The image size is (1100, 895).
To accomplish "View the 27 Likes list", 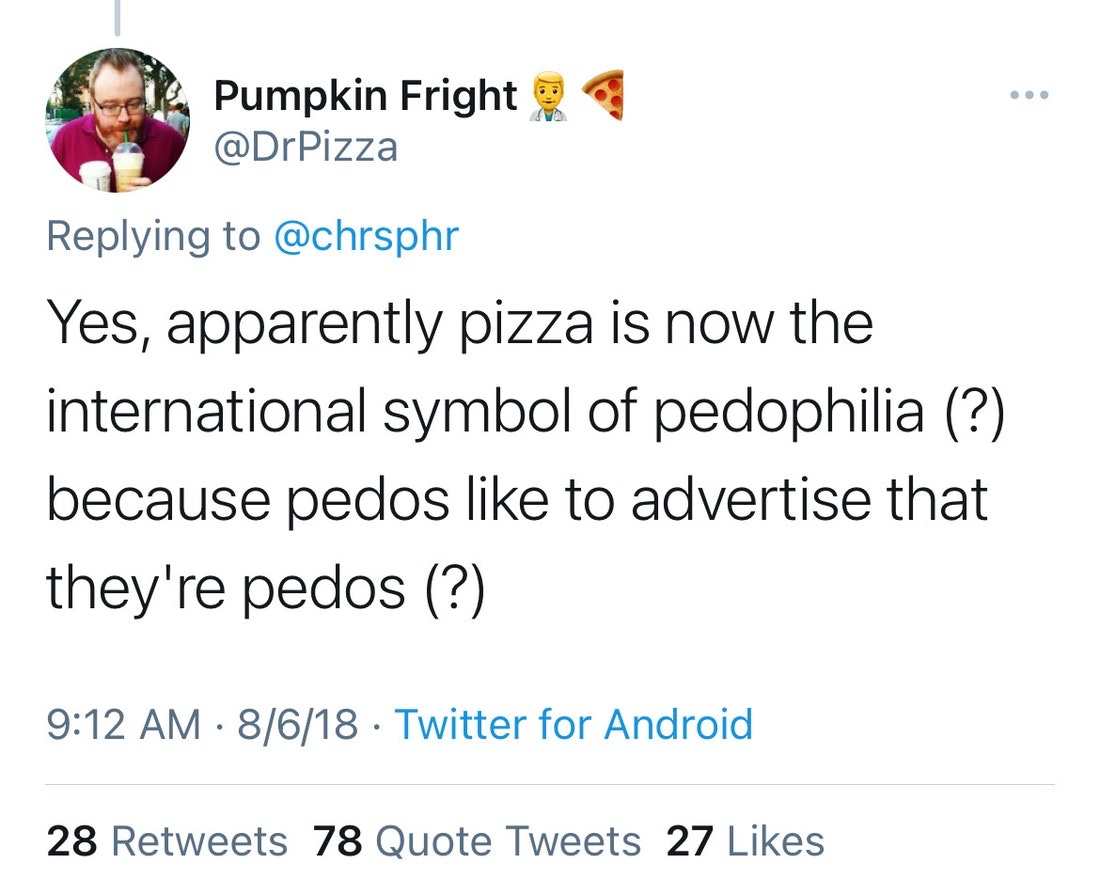I will point(745,841).
